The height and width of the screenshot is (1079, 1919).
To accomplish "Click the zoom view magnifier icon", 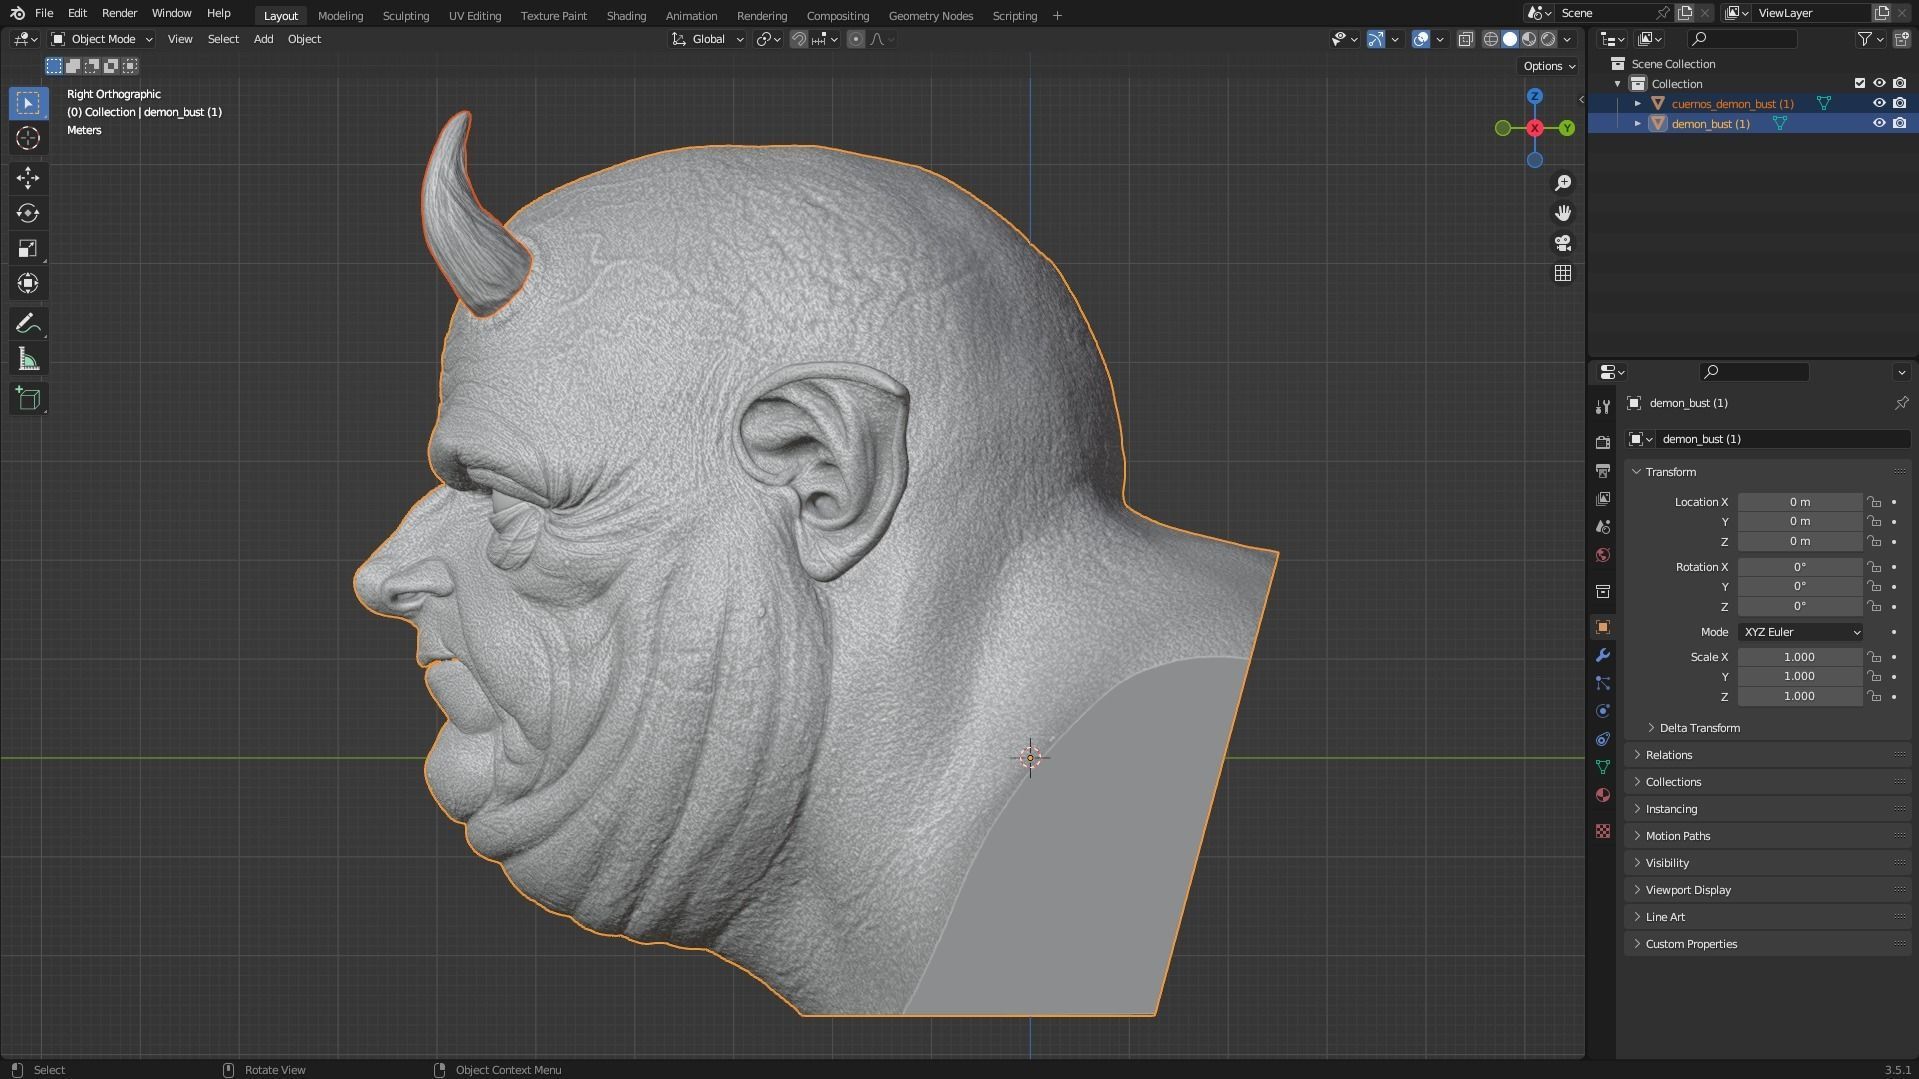I will [x=1563, y=183].
